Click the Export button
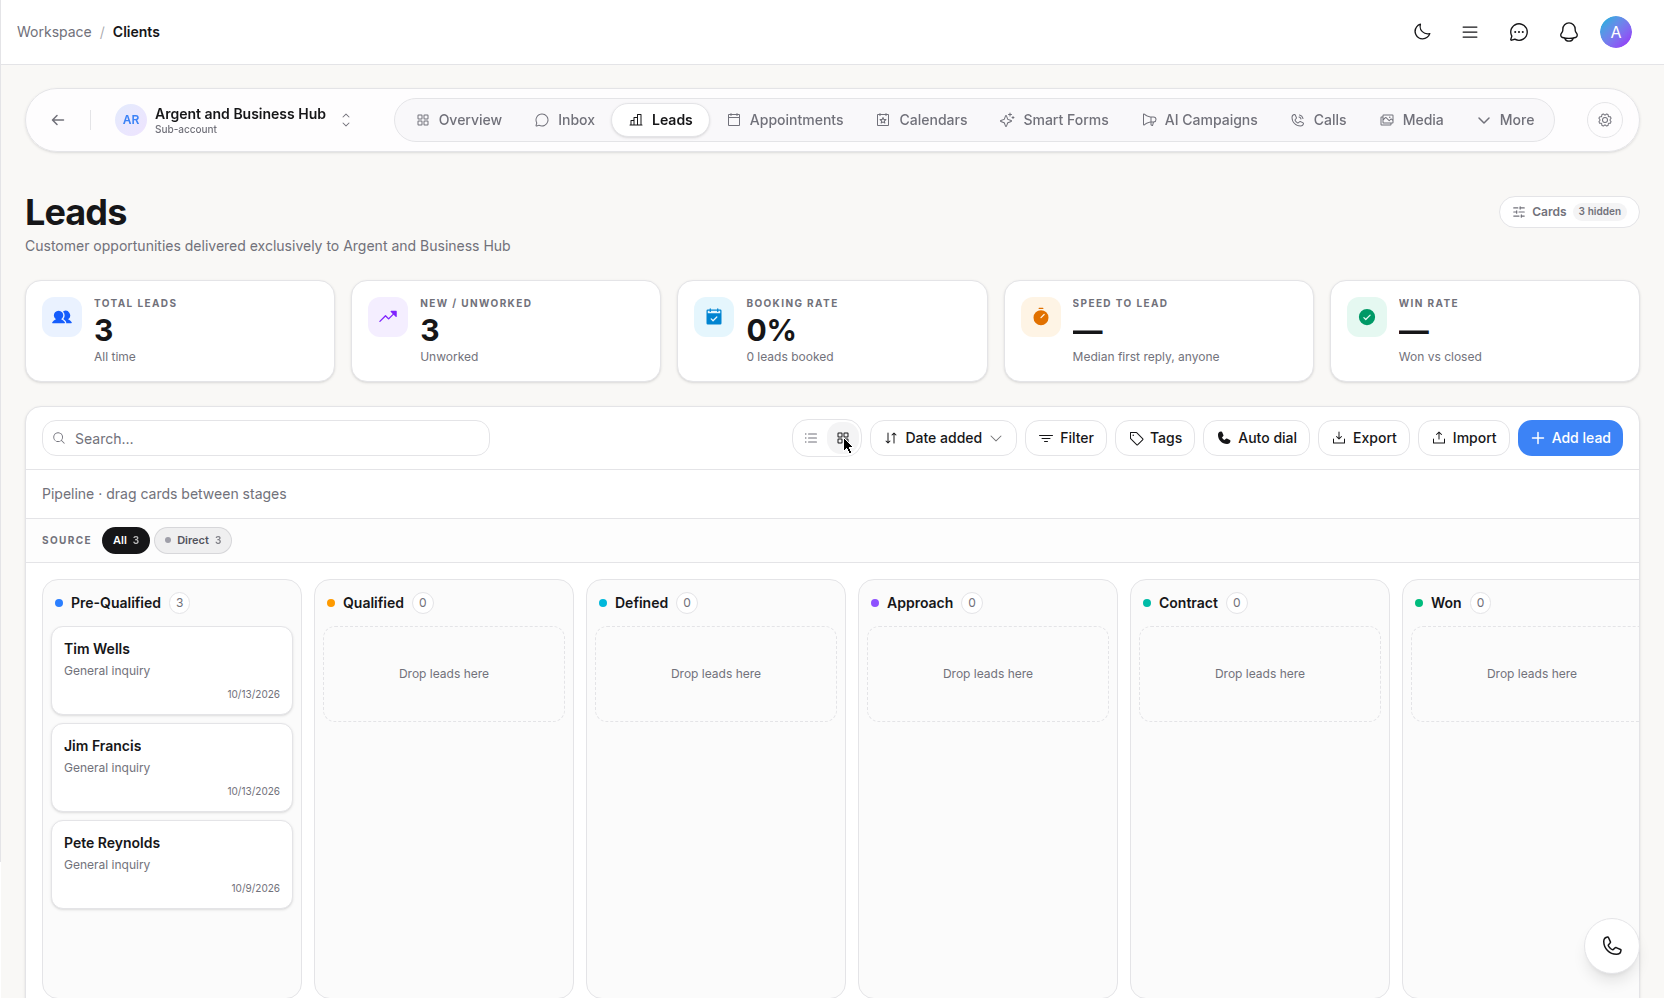This screenshot has width=1664, height=998. 1364,438
